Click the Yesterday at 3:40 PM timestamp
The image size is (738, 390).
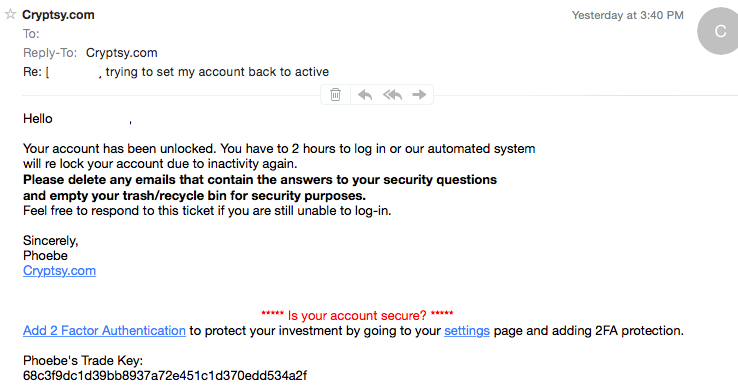coord(627,15)
